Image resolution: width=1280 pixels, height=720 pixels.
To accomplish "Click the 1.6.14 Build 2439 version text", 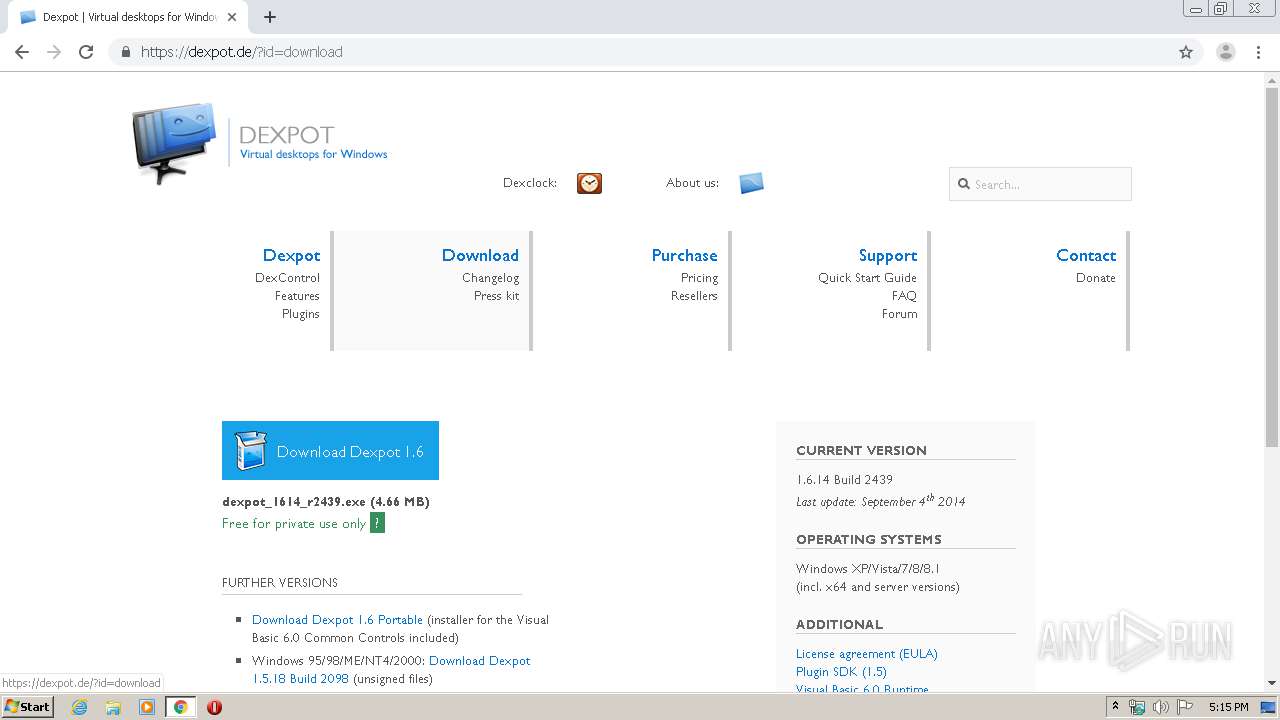I will [x=844, y=480].
